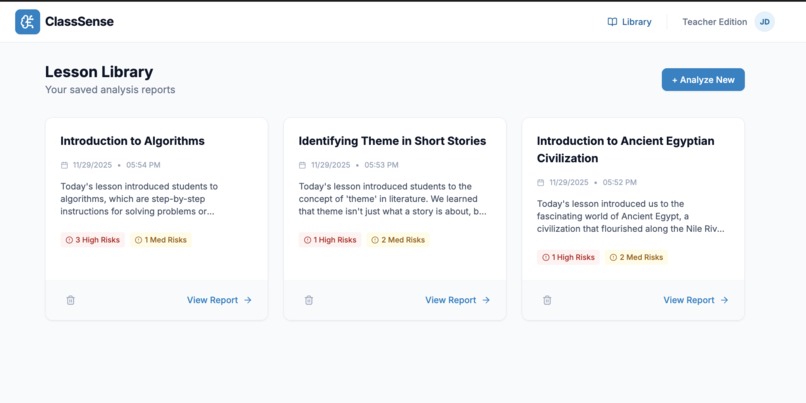
Task: Click calendar icon on Ancient Egyptian card
Action: pyautogui.click(x=541, y=183)
